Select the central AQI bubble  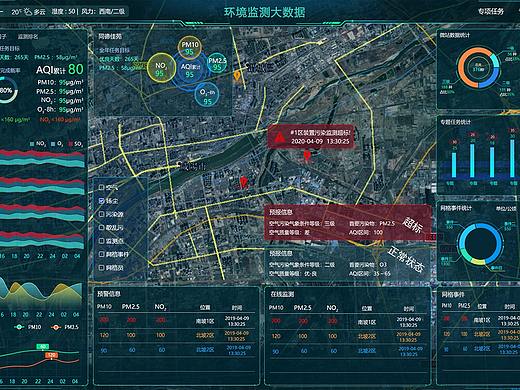(190, 71)
